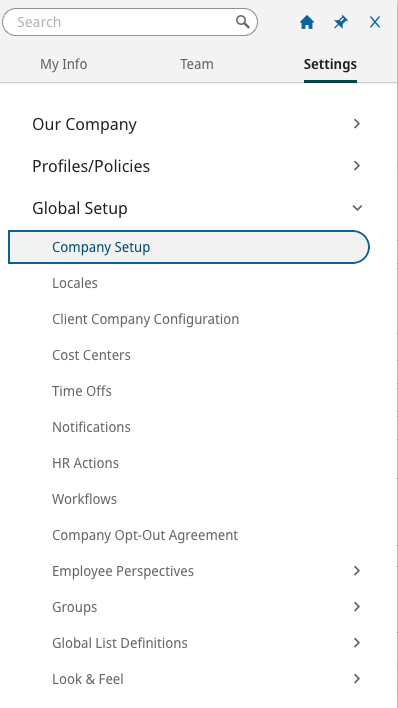Image resolution: width=398 pixels, height=708 pixels.
Task: Expand the Profiles/Policies section chevron
Action: click(357, 166)
